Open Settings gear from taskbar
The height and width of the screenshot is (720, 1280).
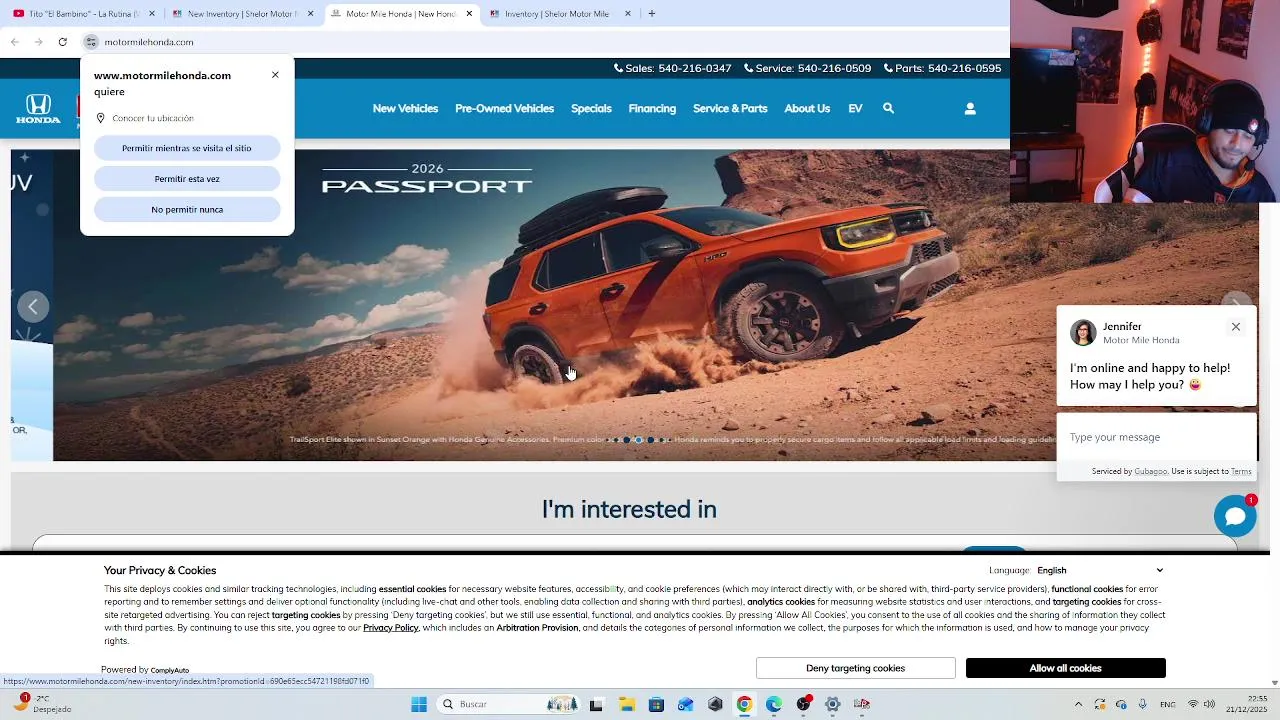coord(832,704)
